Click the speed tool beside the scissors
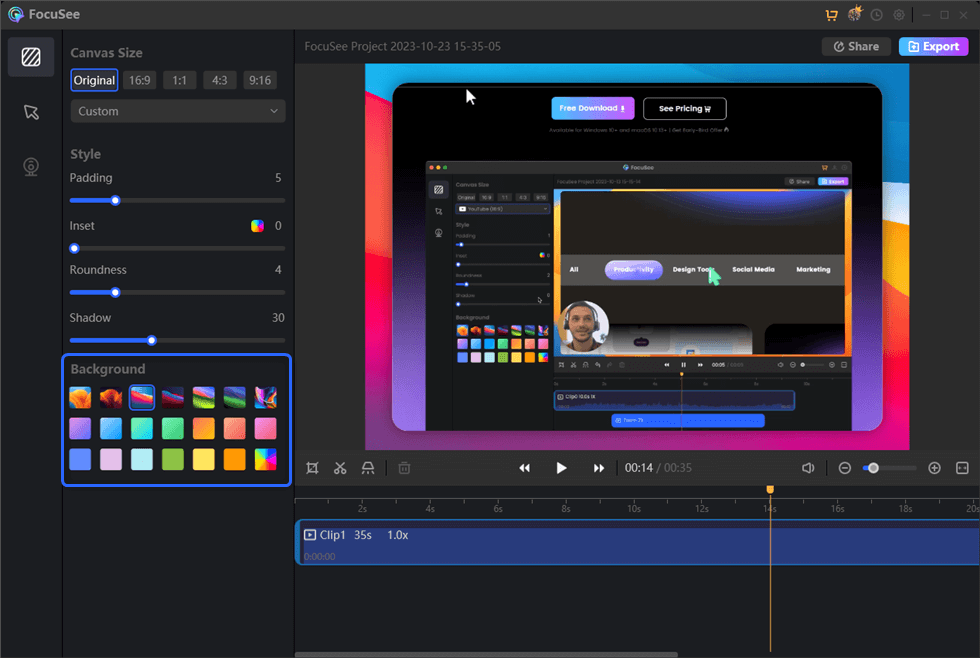The width and height of the screenshot is (980, 658). [x=368, y=468]
